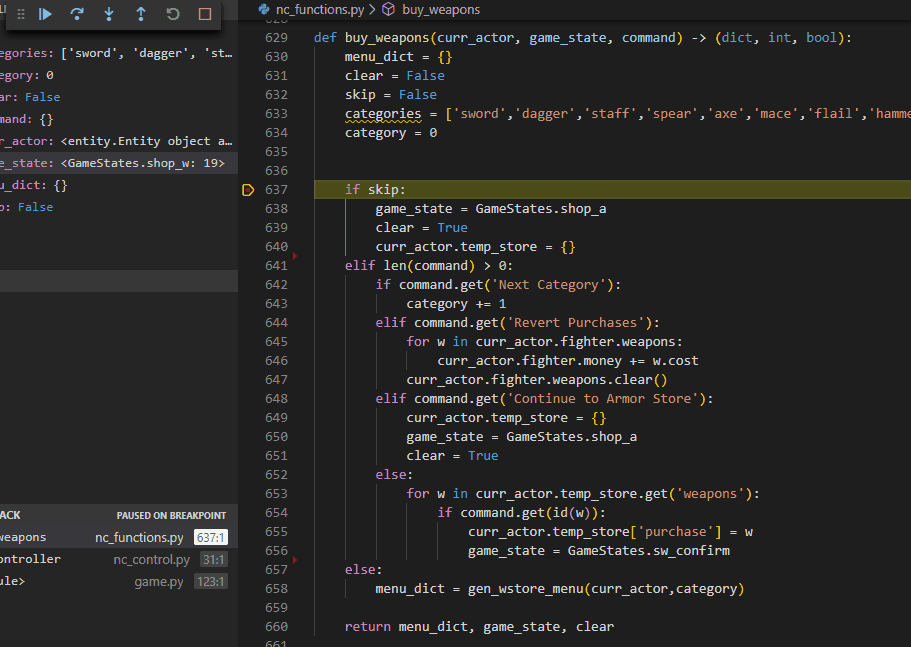Click the Step Into debug icon

tap(108, 14)
